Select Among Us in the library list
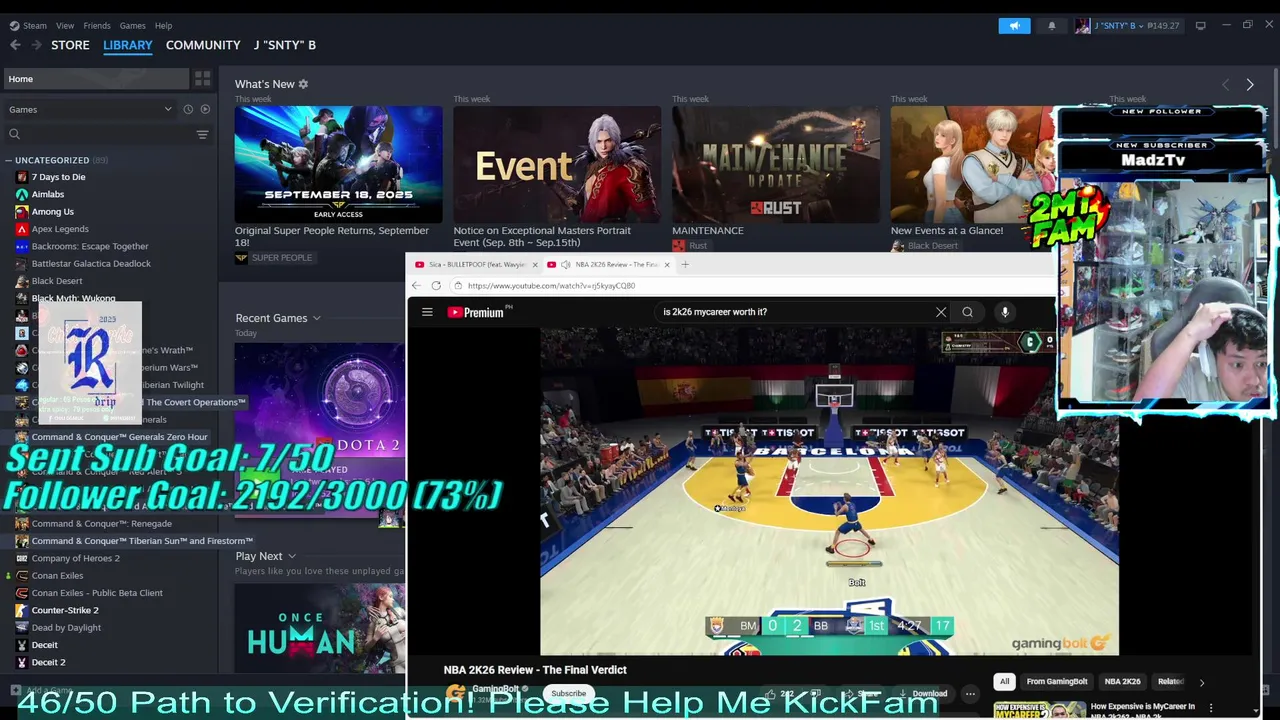 (x=53, y=212)
